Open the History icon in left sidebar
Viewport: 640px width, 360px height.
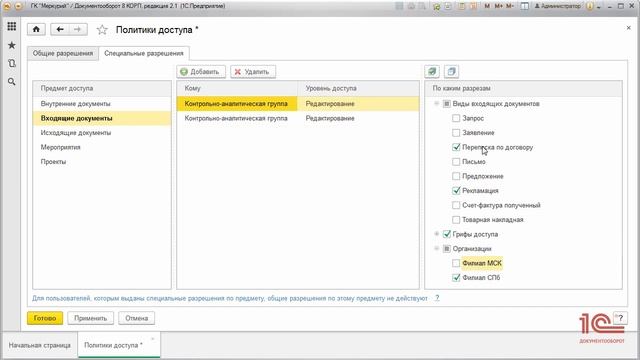pos(11,63)
